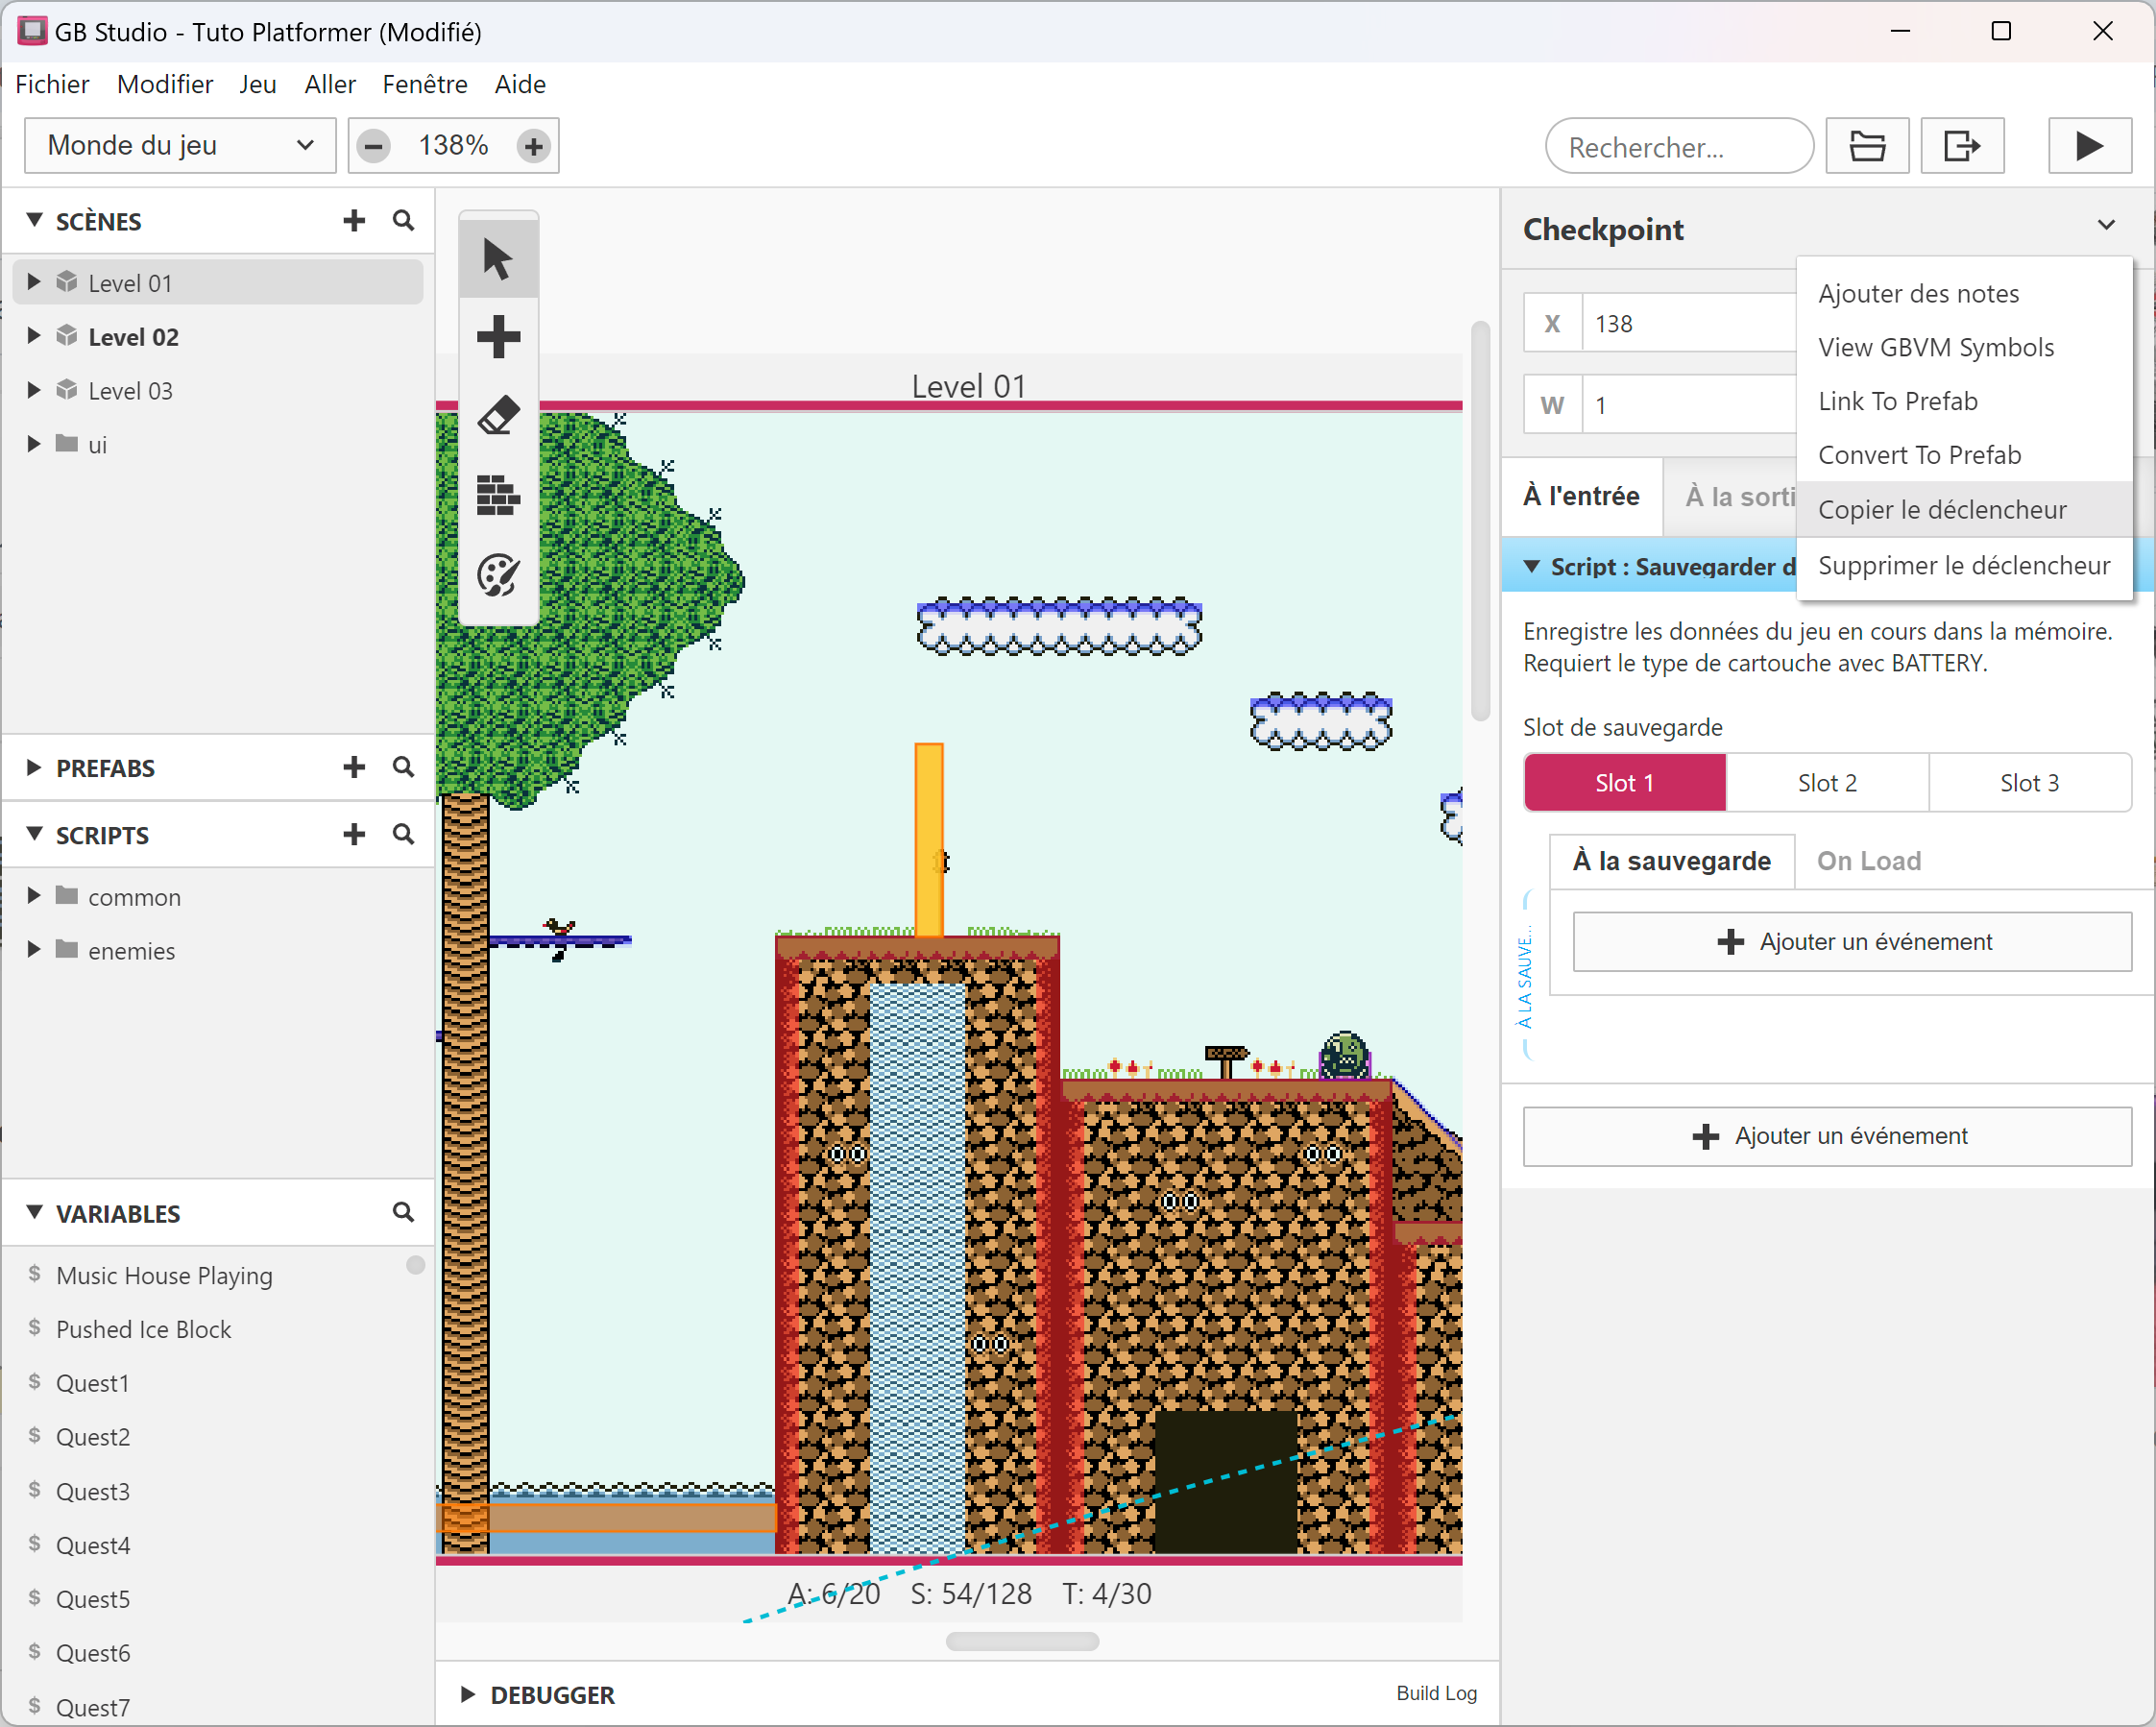Select the arrow Select tool
This screenshot has height=1727, width=2156.
tap(497, 259)
